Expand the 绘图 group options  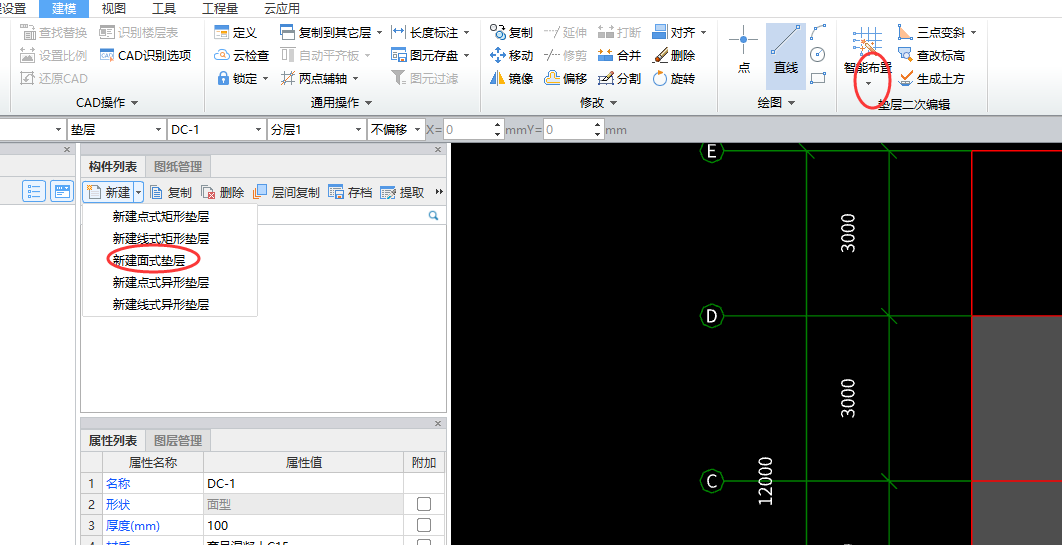pos(790,103)
